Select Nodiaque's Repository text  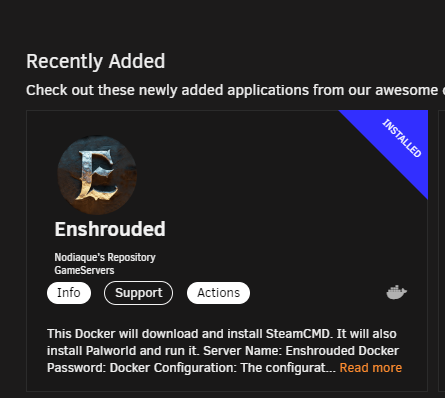pos(105,257)
